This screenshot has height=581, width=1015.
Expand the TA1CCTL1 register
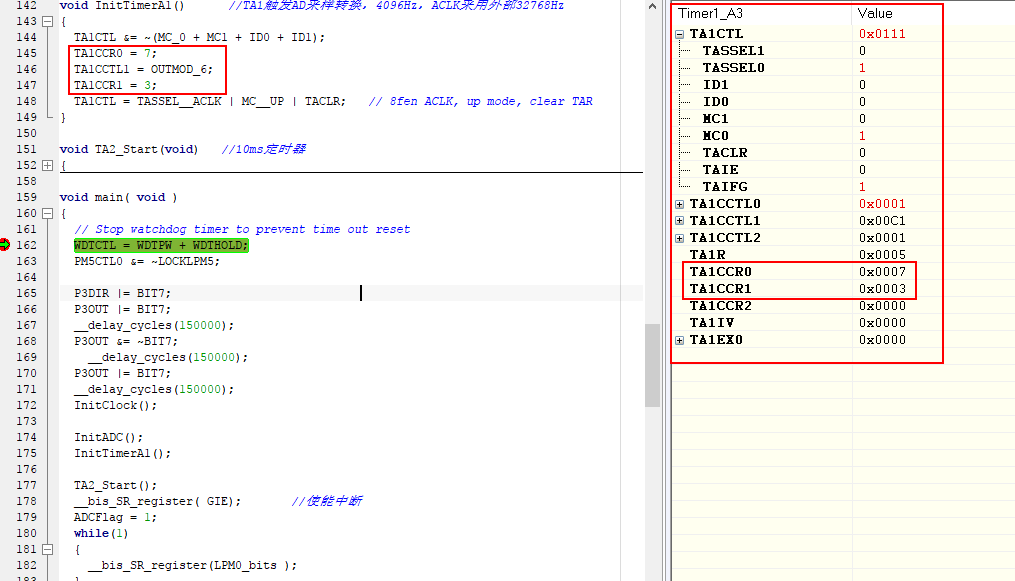coord(680,221)
